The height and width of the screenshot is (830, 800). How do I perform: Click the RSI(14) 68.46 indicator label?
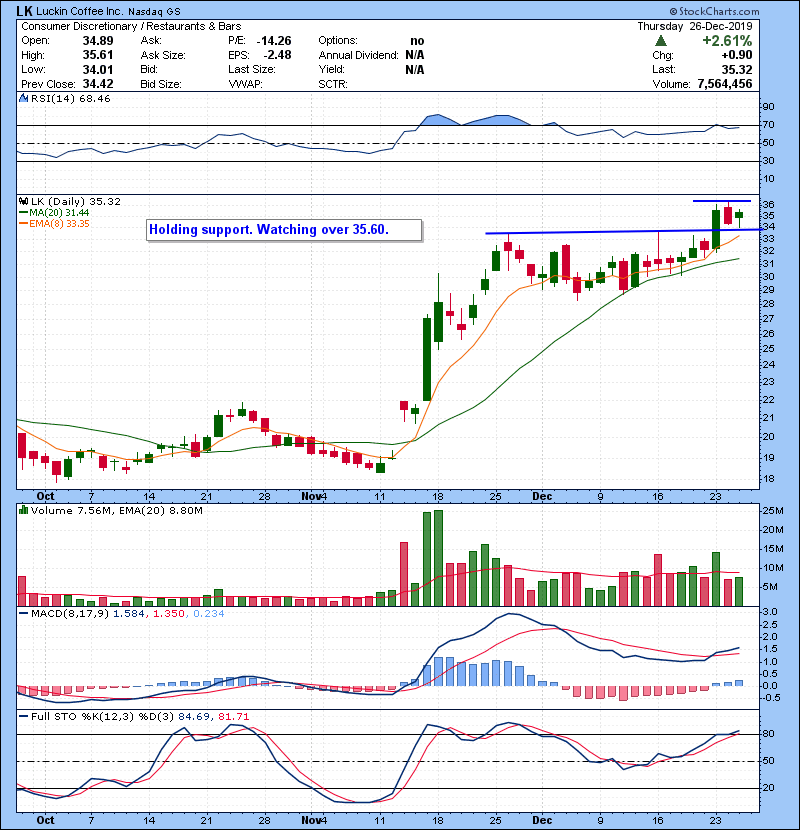click(x=70, y=98)
